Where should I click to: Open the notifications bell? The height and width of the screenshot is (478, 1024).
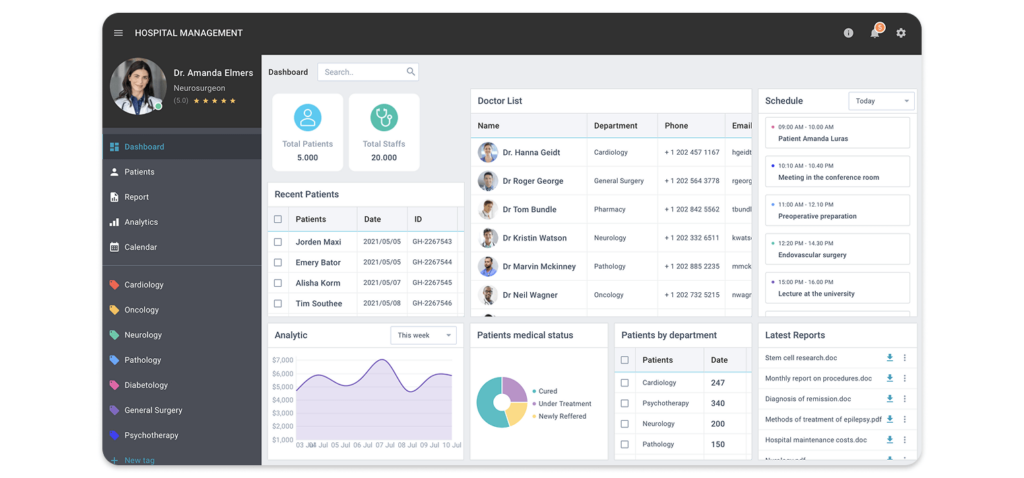[x=875, y=33]
